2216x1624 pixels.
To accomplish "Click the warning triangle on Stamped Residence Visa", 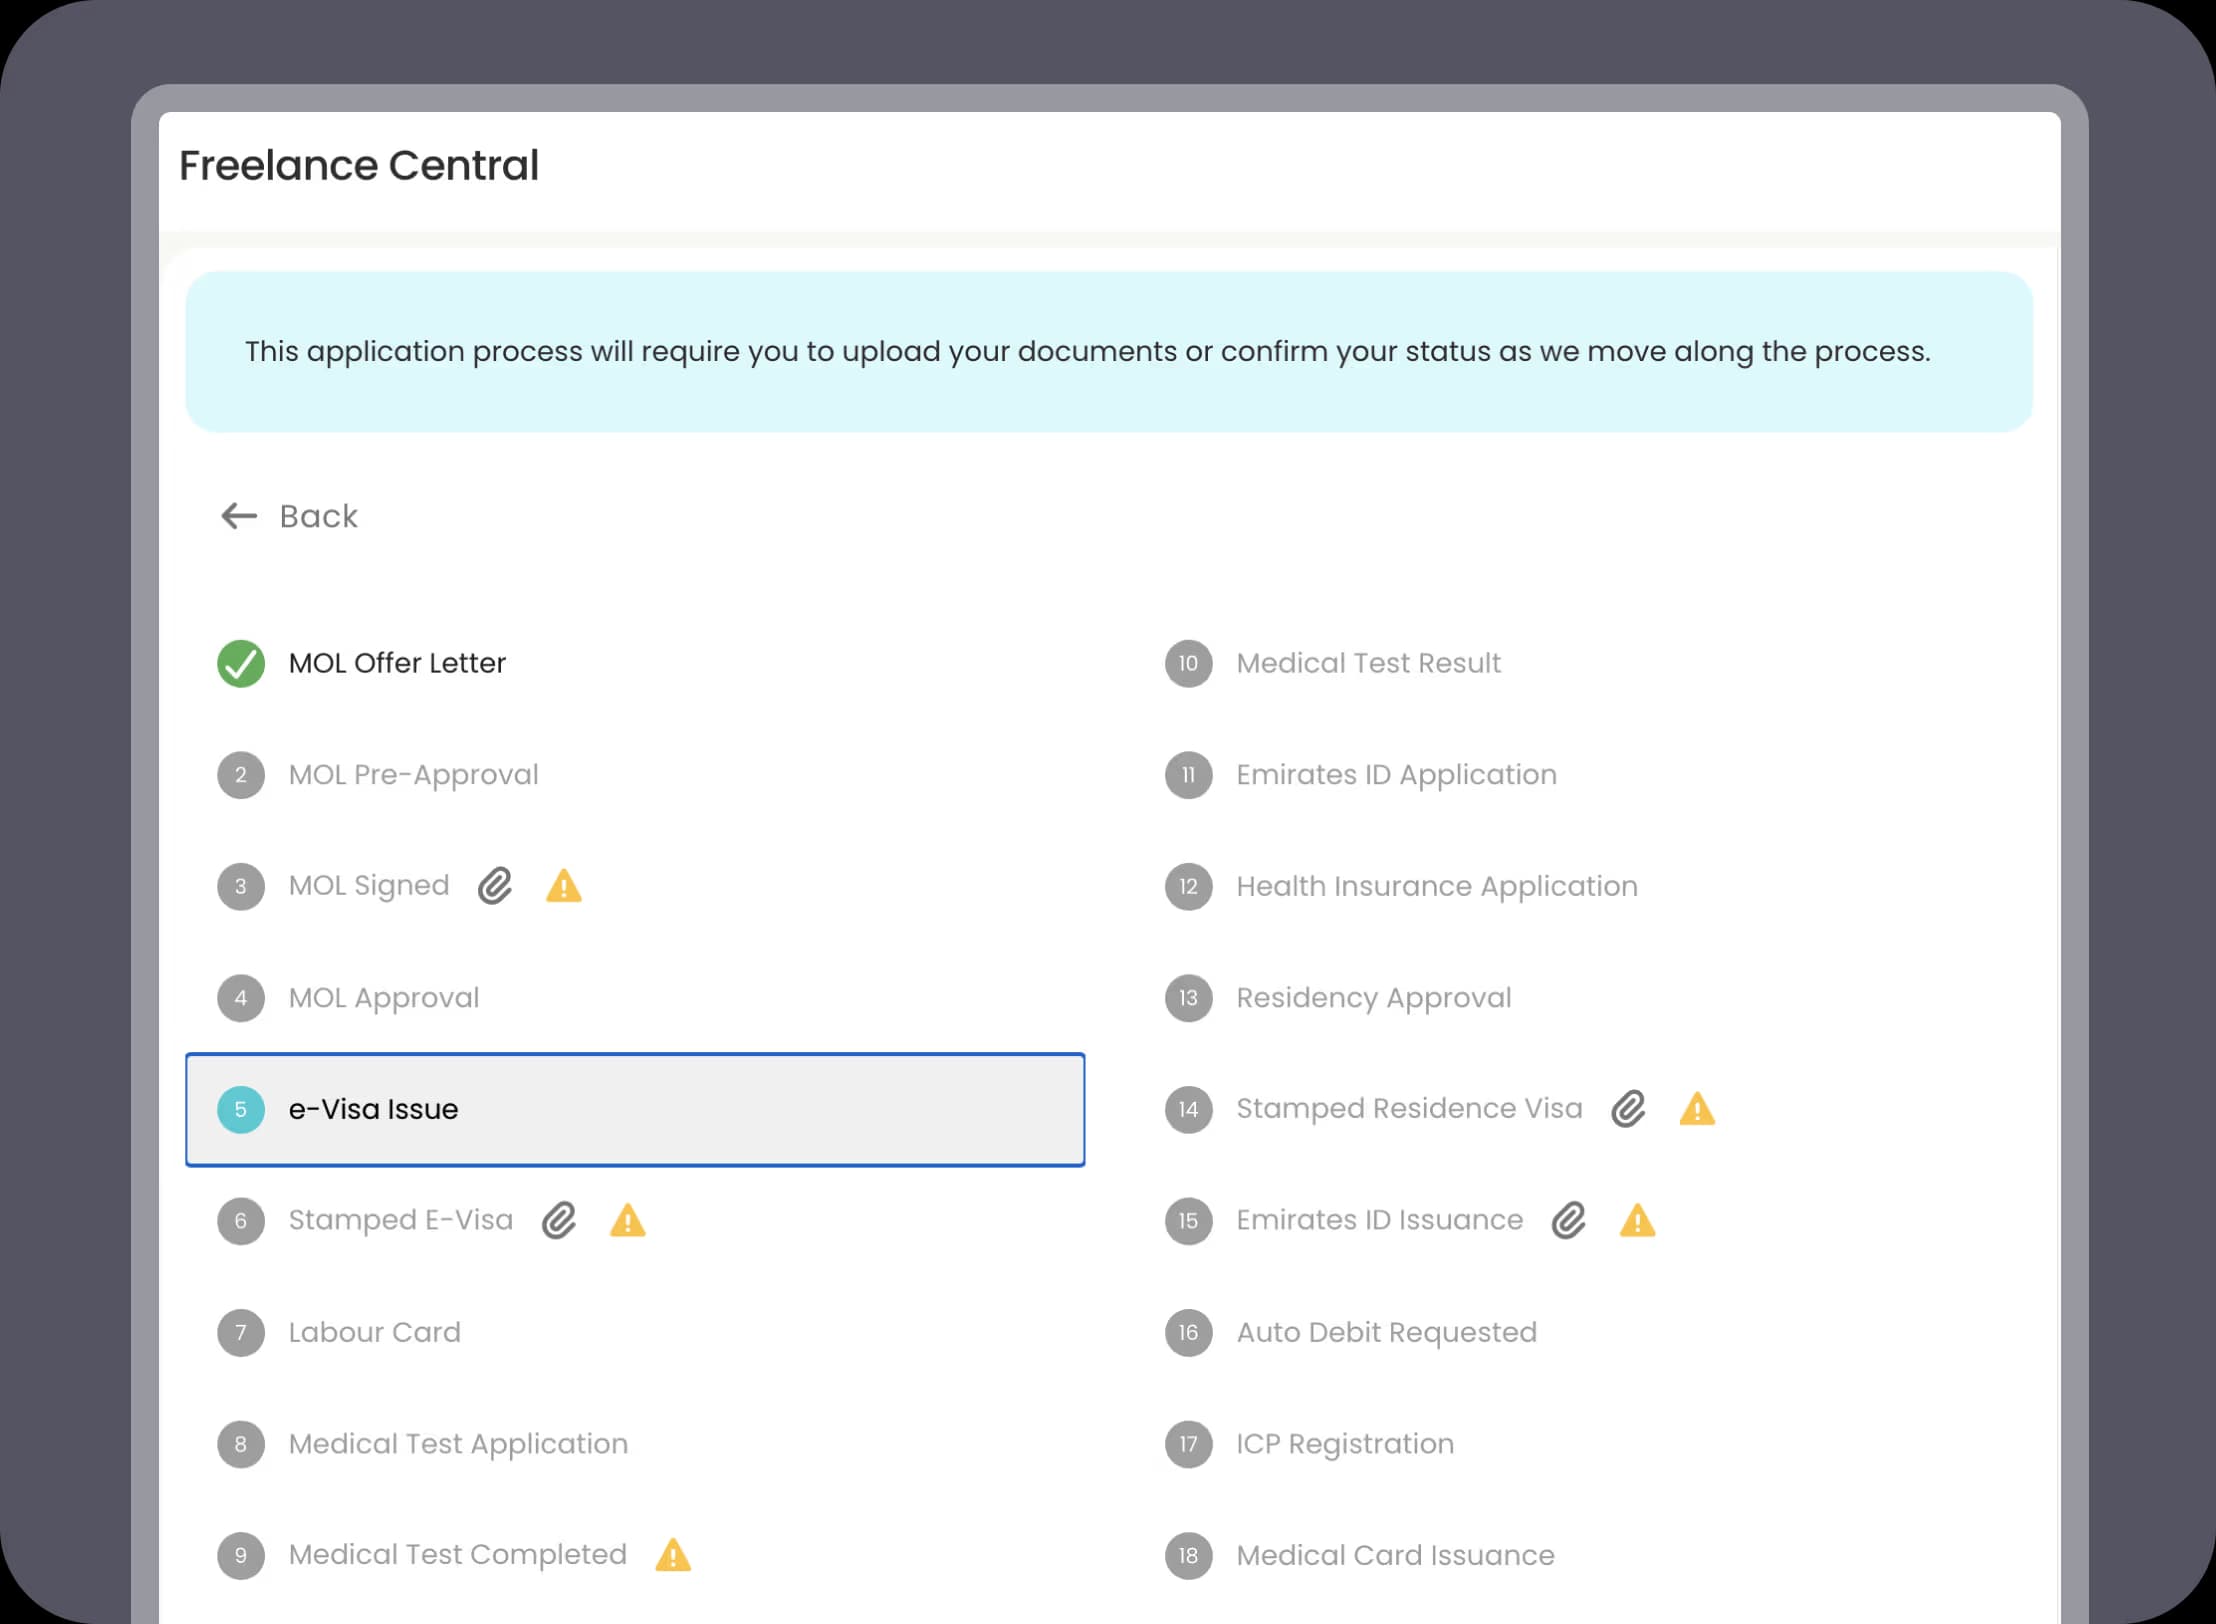I will pyautogui.click(x=1697, y=1108).
